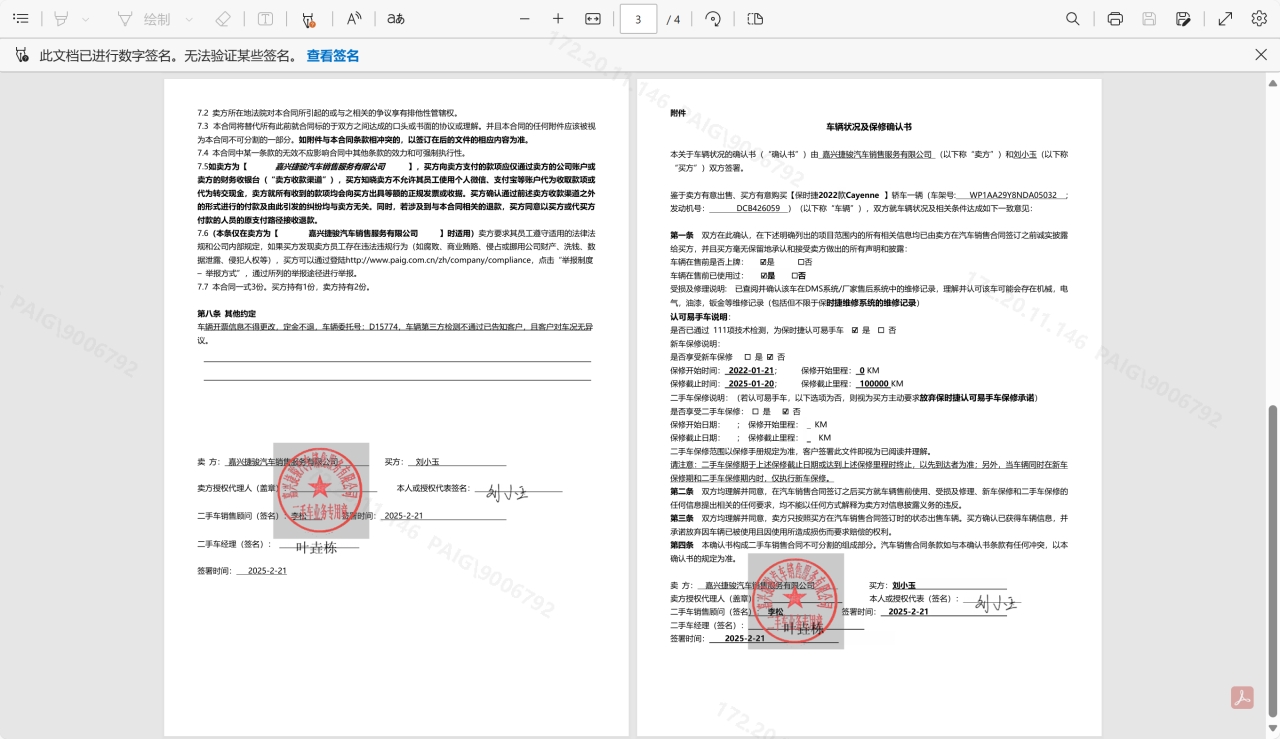Viewport: 1280px width, 739px height.
Task: Click the checked 是 box for 111项技术检测
Action: 855,330
